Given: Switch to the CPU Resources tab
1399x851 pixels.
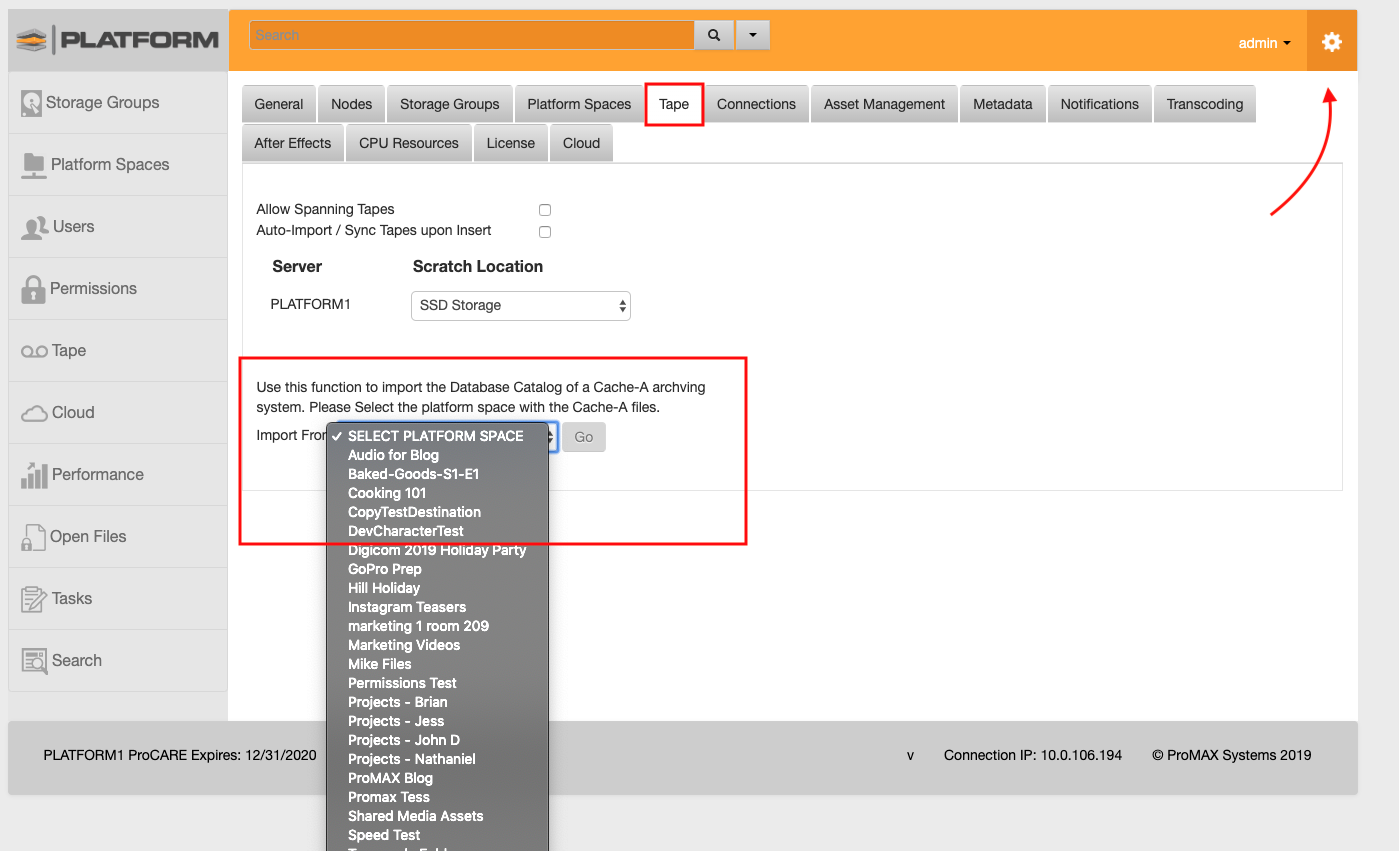Looking at the screenshot, I should click(x=409, y=143).
